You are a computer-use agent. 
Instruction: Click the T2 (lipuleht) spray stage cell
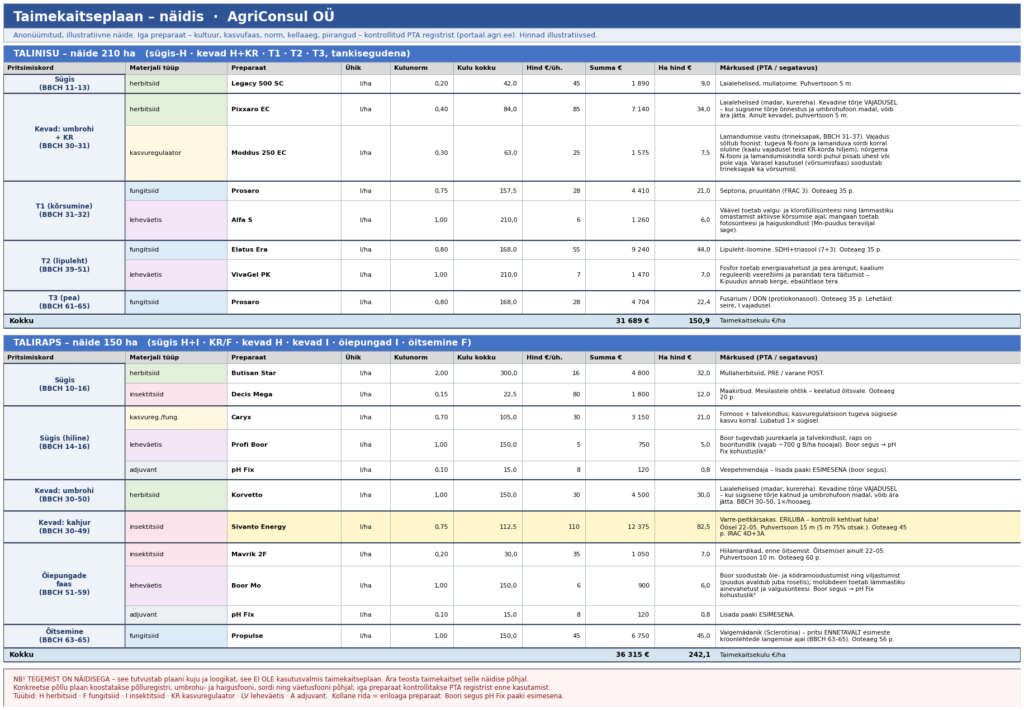point(65,265)
